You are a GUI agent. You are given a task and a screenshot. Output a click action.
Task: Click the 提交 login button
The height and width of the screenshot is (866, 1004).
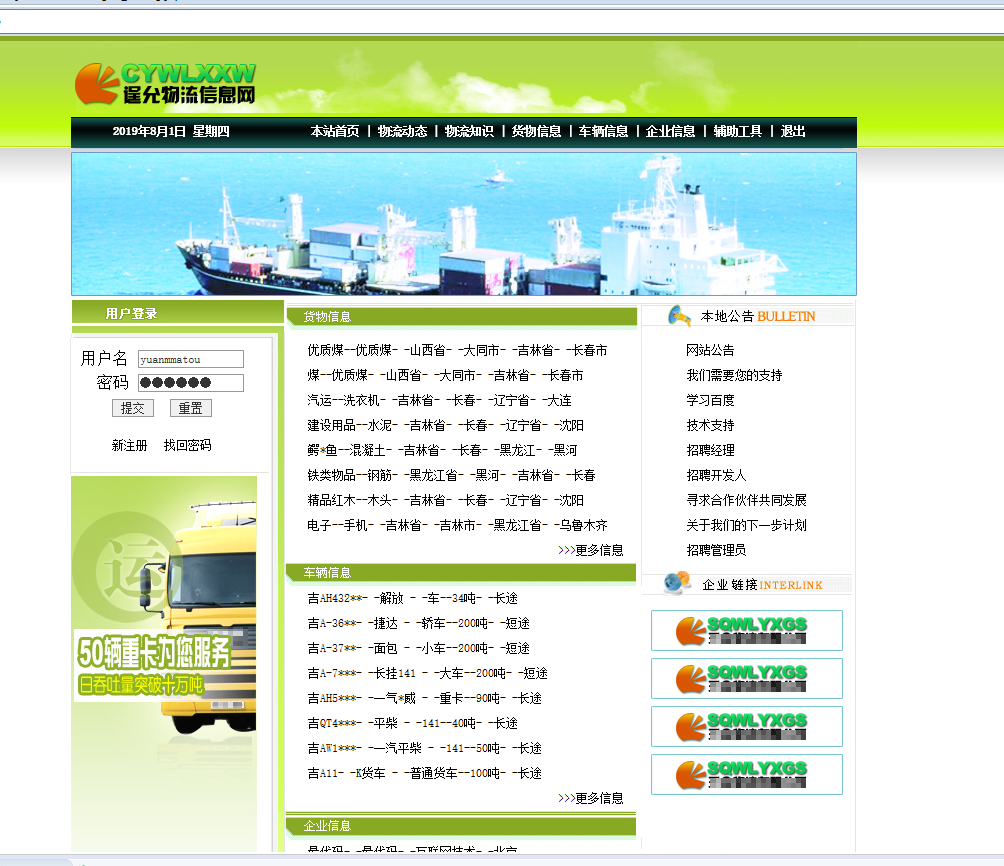click(133, 408)
